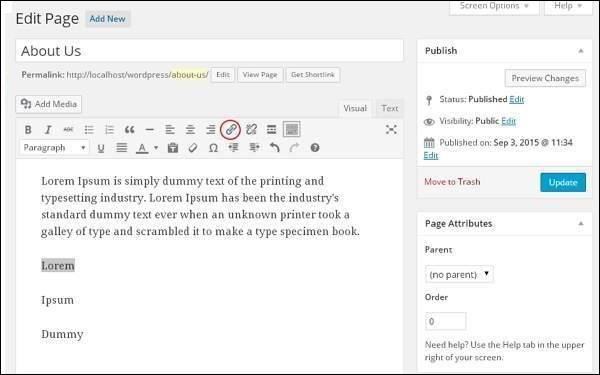Toggle bold formatting in editor toolbar
600x375 pixels.
(x=28, y=130)
